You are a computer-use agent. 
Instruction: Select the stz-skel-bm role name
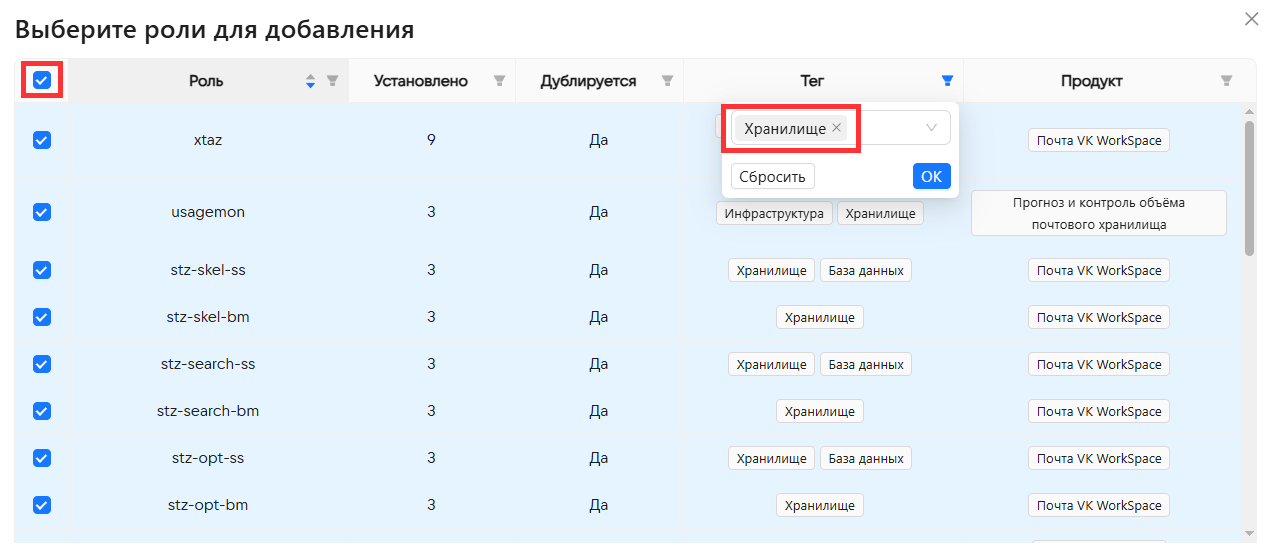208,317
